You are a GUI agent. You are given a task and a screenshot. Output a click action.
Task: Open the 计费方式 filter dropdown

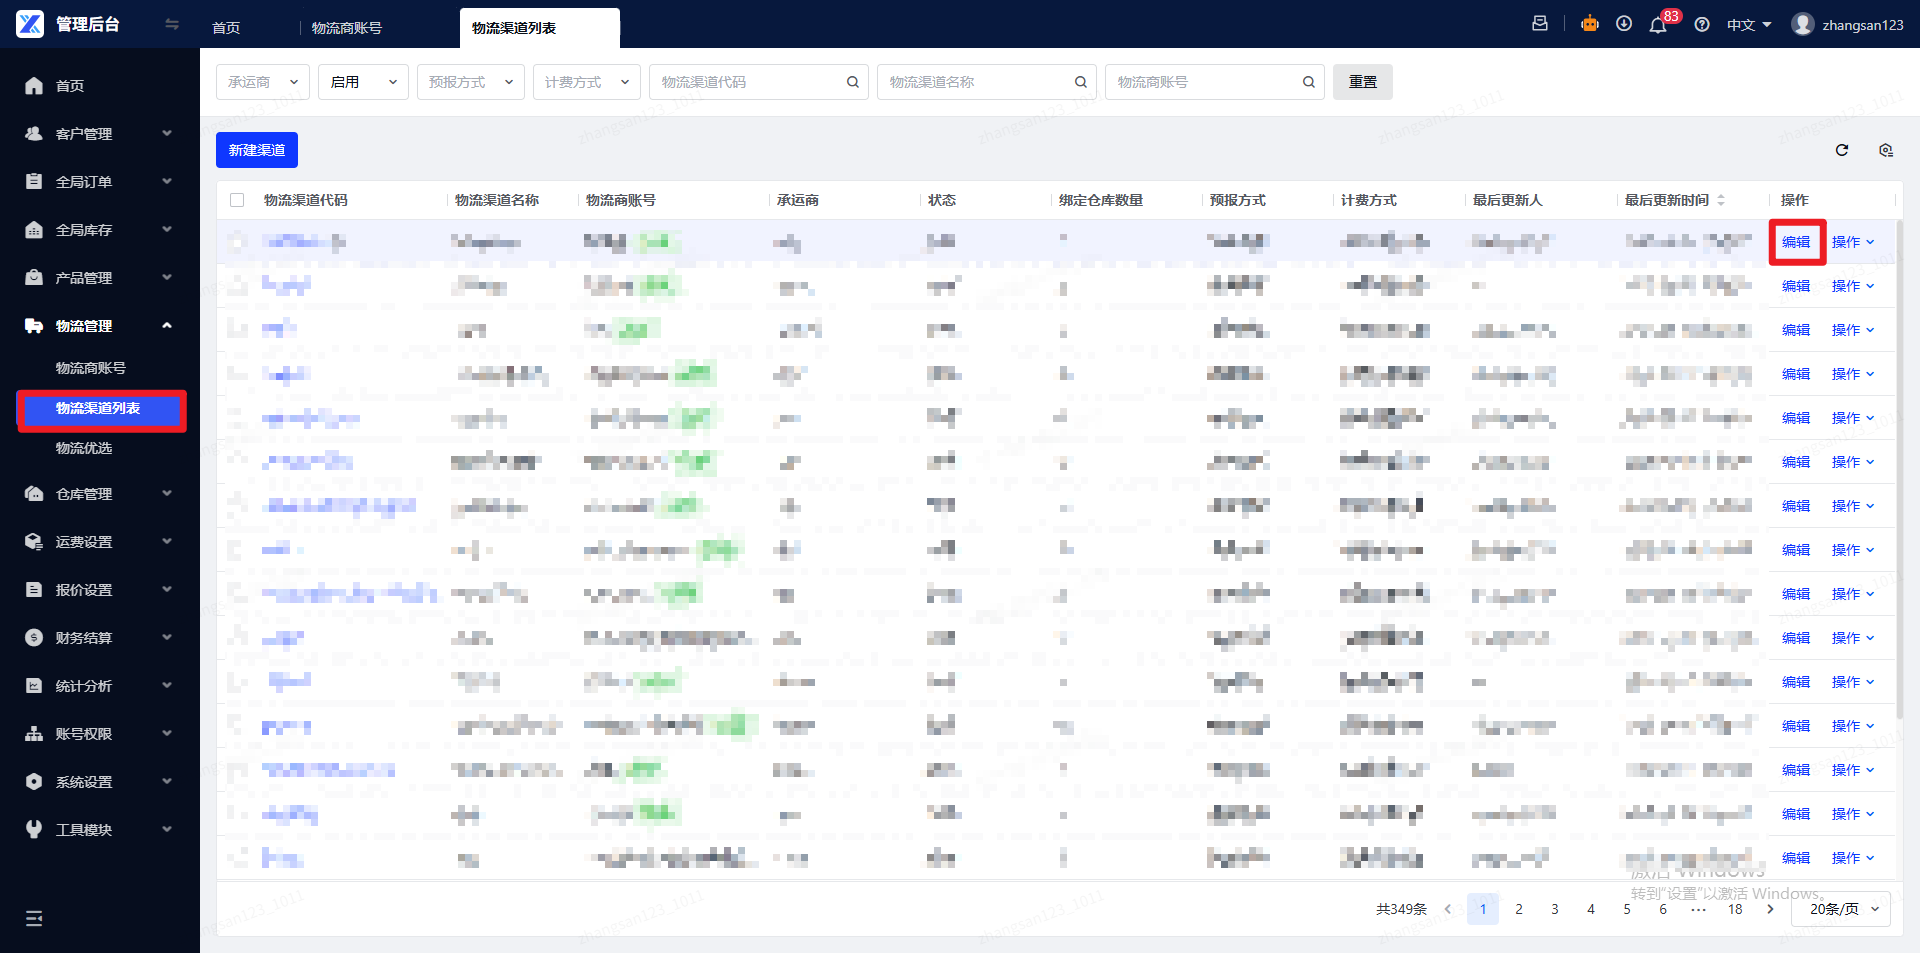pyautogui.click(x=587, y=82)
